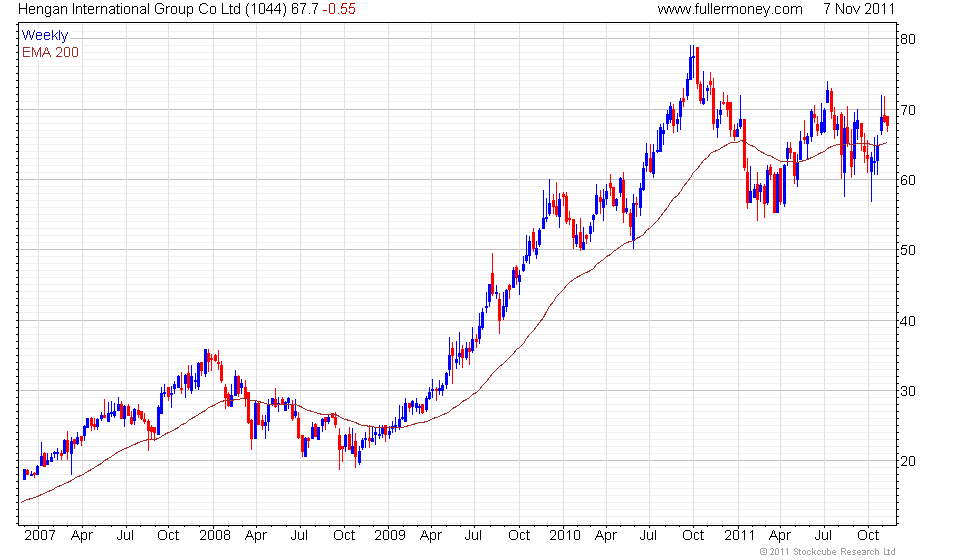Click the 20 price axis label

tap(908, 461)
